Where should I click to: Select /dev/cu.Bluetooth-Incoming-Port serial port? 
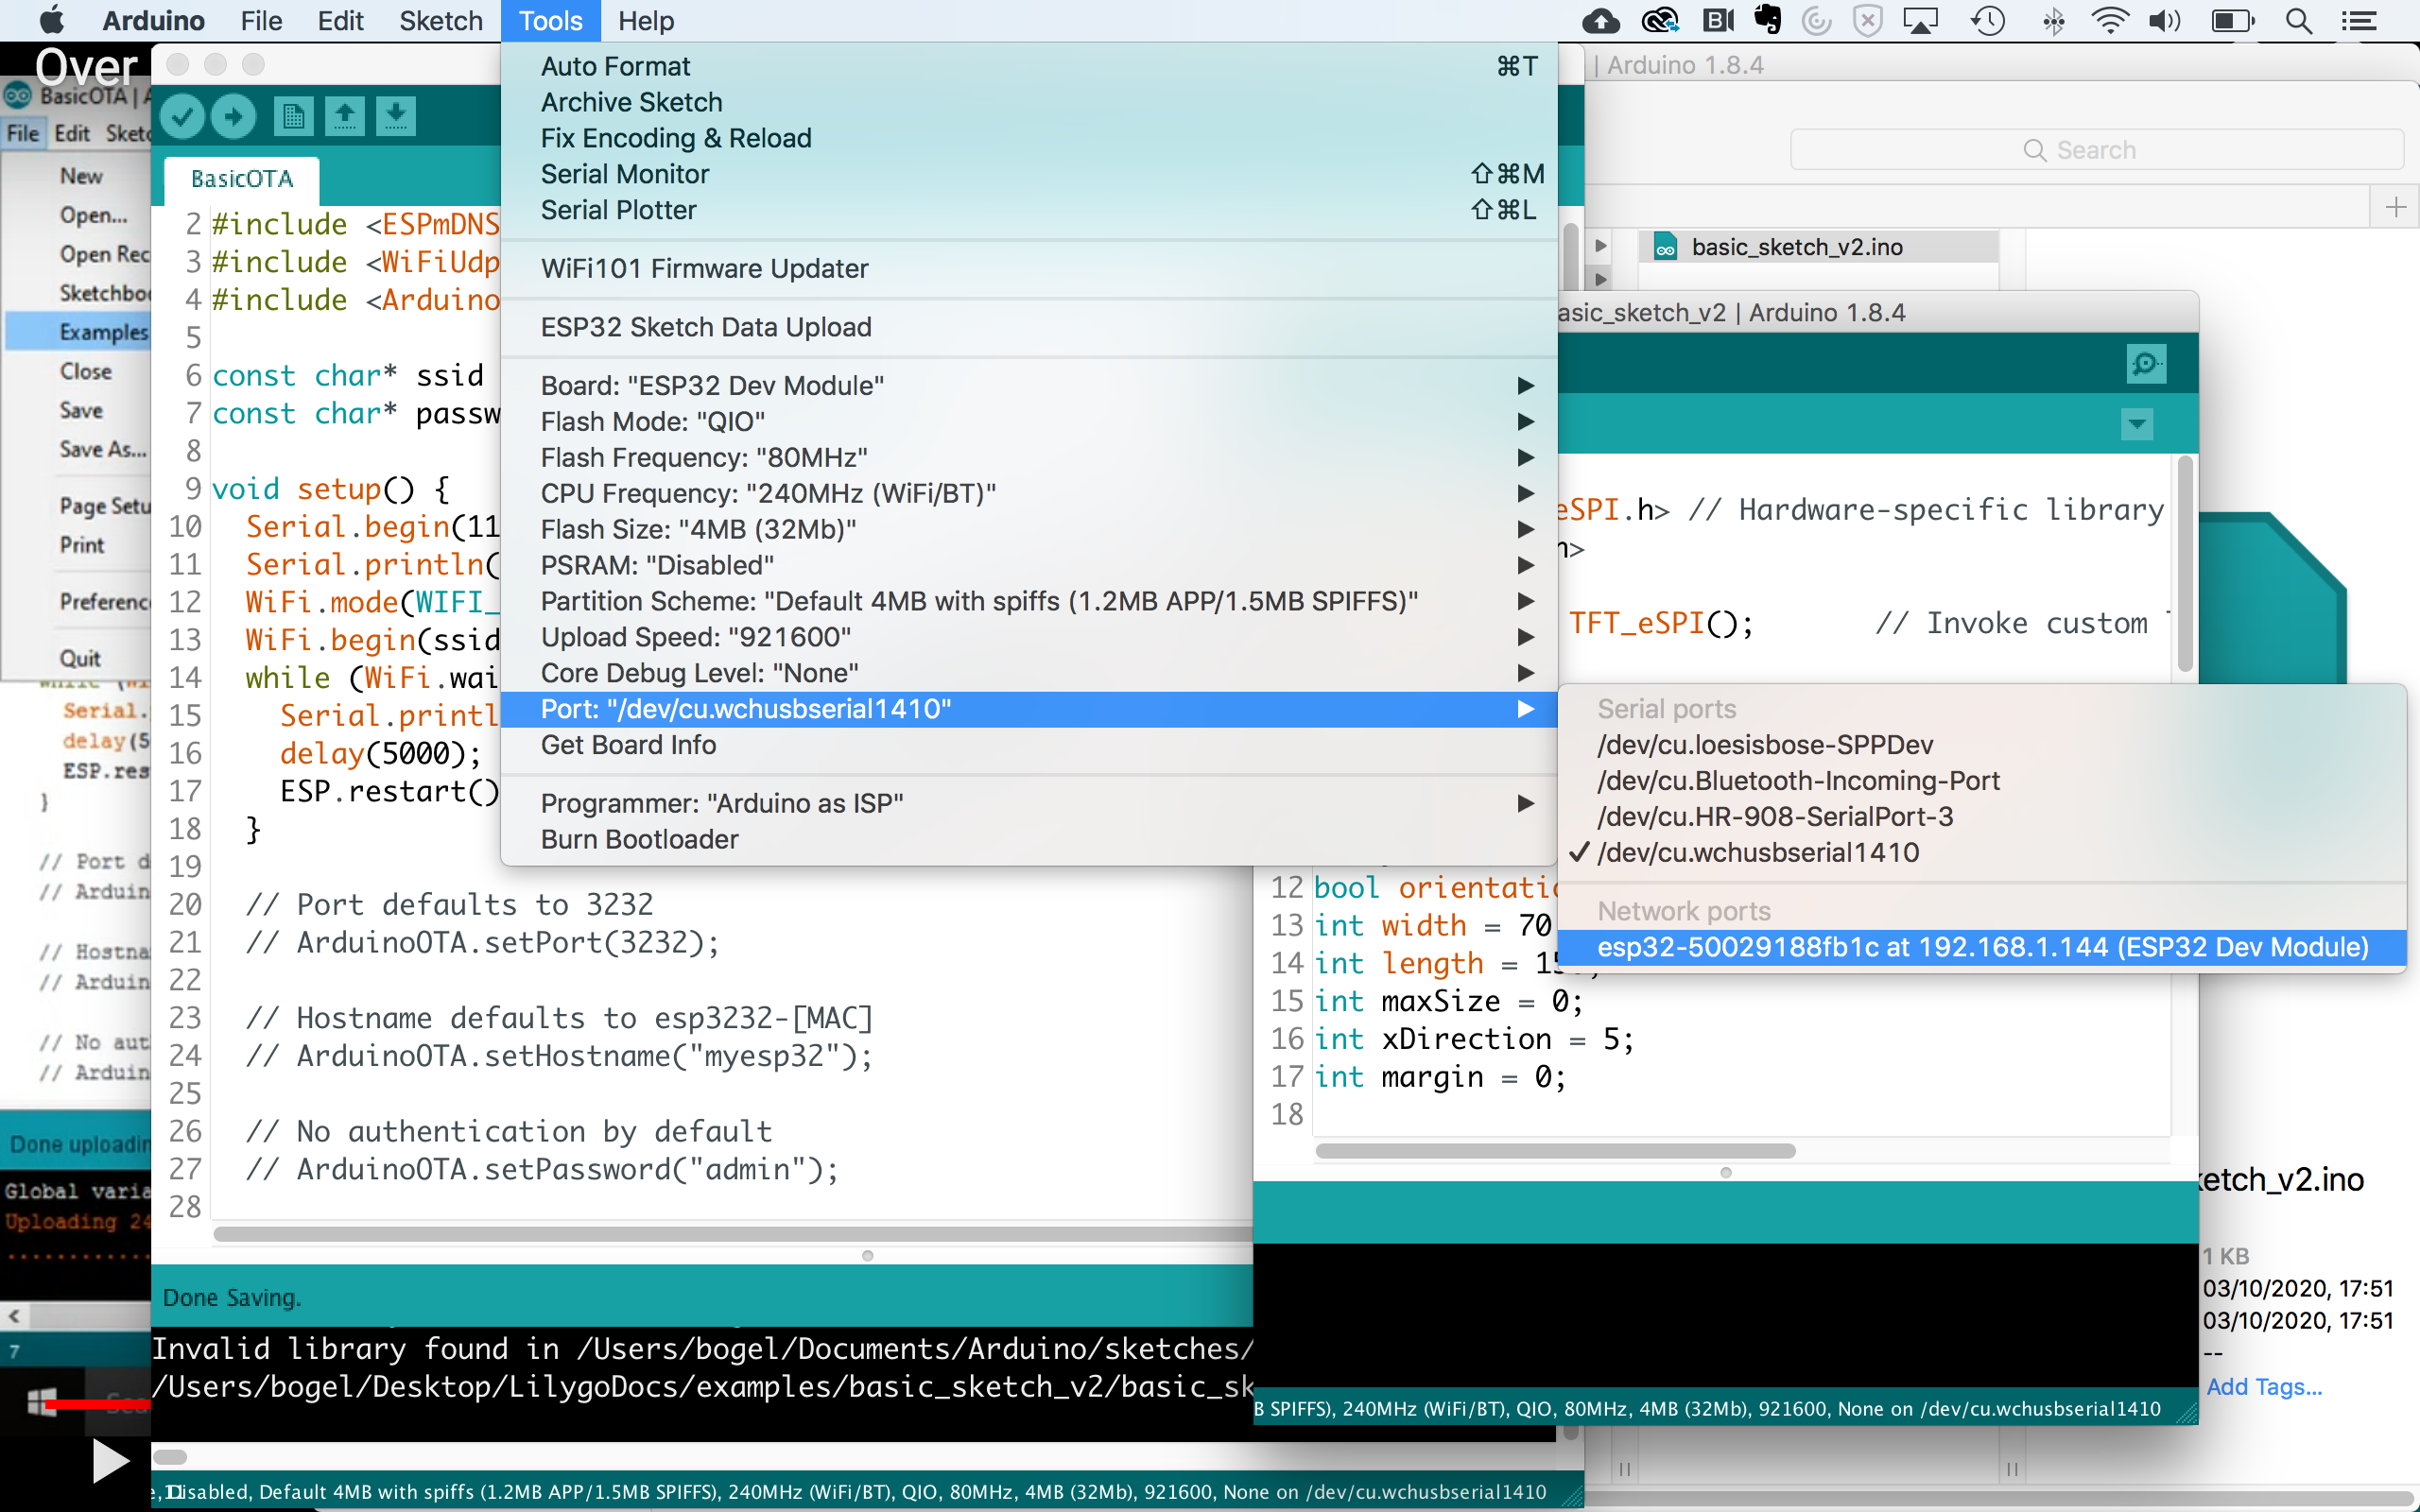1797,780
